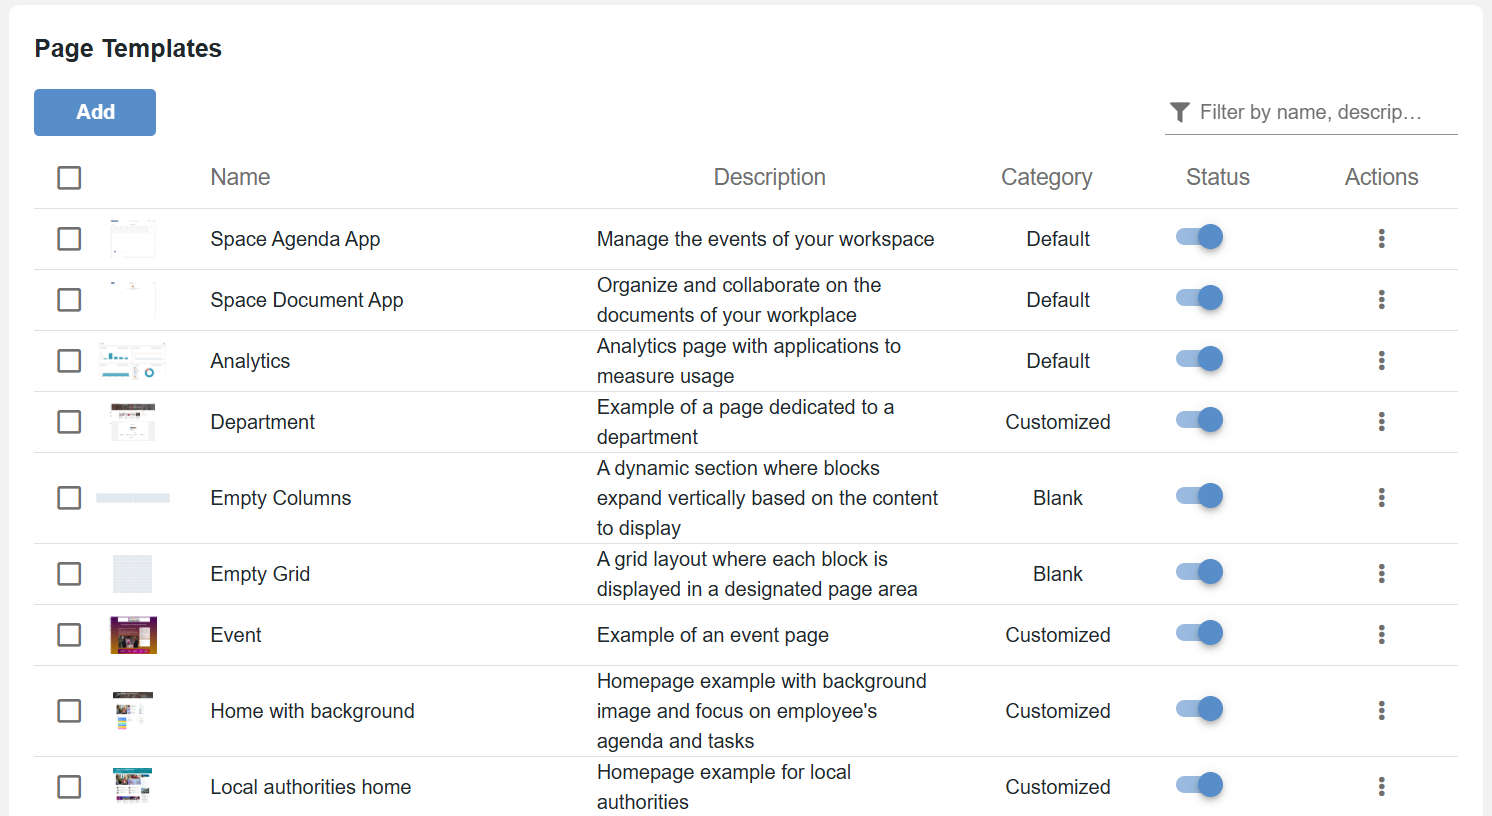Turn off the Empty Grid status switch
This screenshot has width=1492, height=816.
pos(1200,572)
